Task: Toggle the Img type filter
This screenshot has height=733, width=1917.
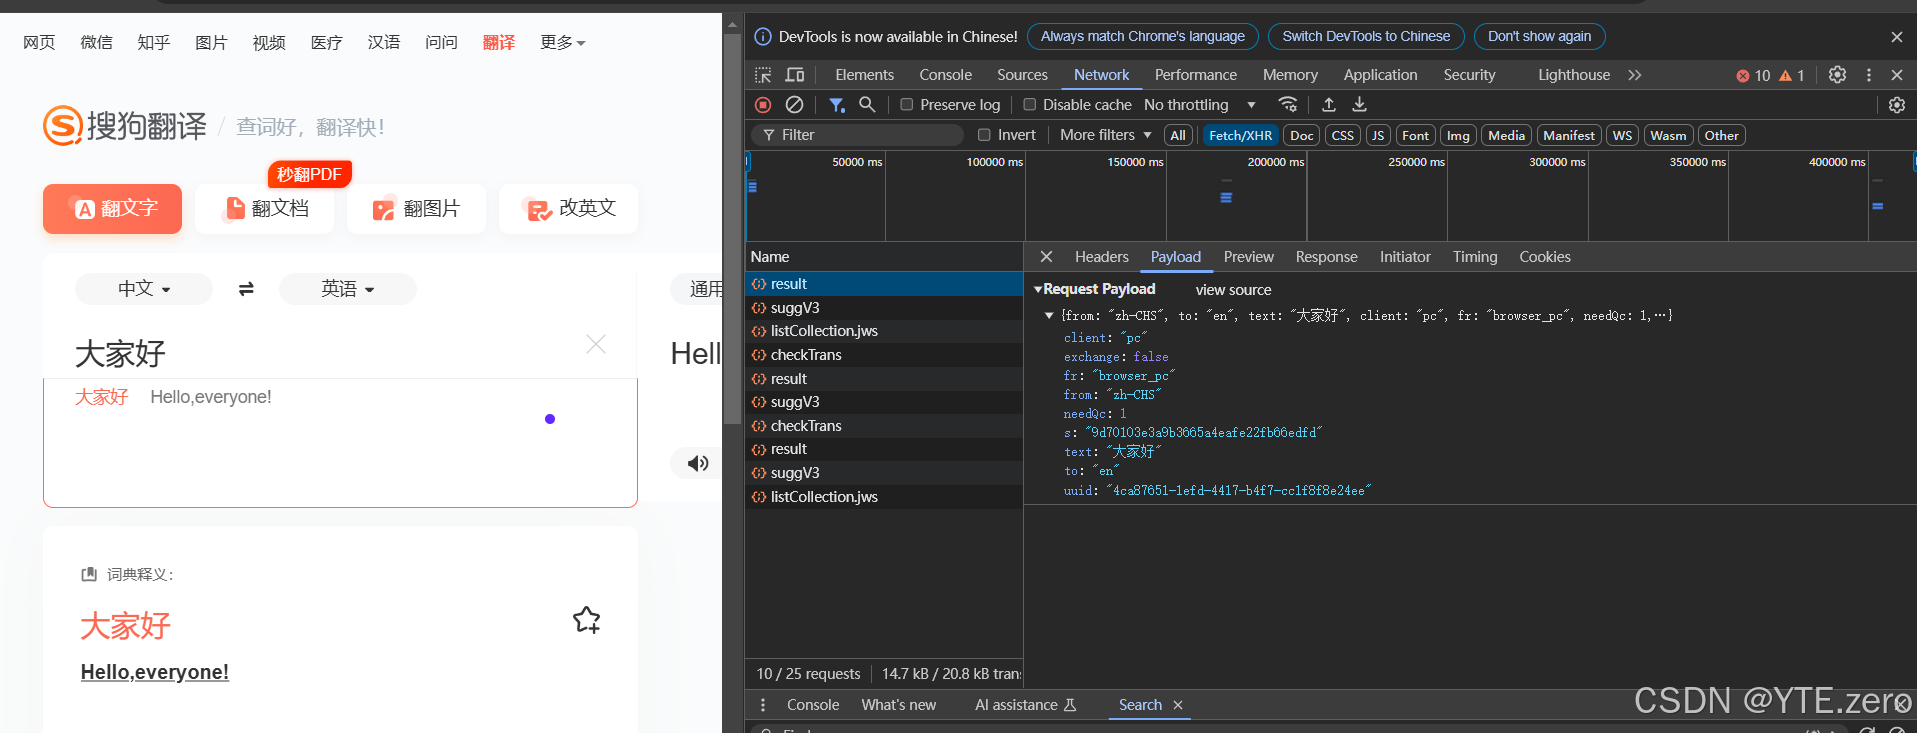Action: 1459,135
